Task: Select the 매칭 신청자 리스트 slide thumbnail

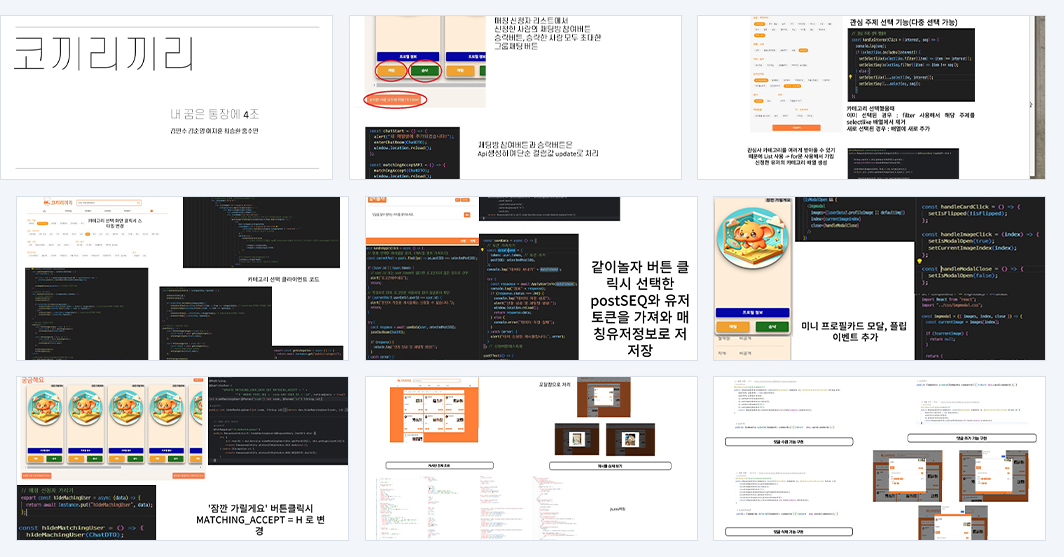Action: coord(515,98)
